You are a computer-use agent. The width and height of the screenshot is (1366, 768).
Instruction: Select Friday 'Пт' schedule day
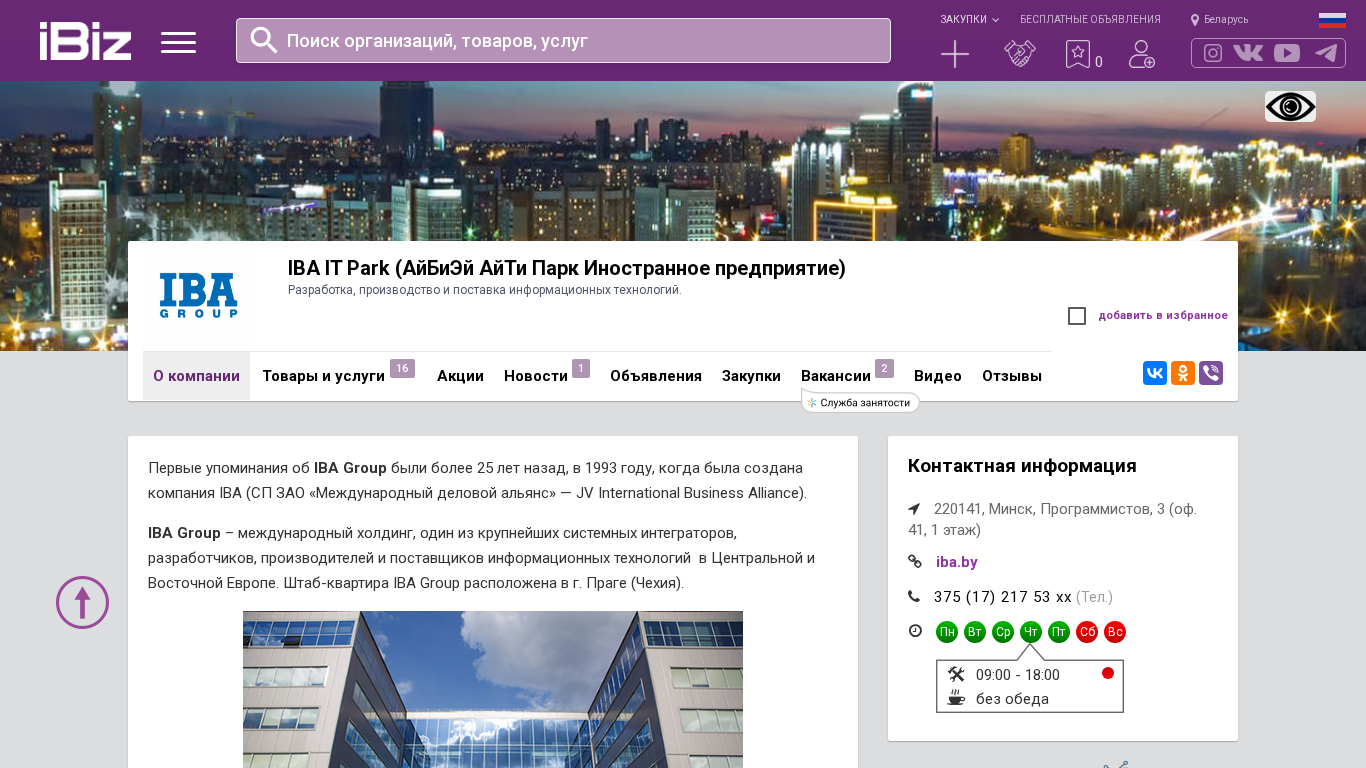1059,632
